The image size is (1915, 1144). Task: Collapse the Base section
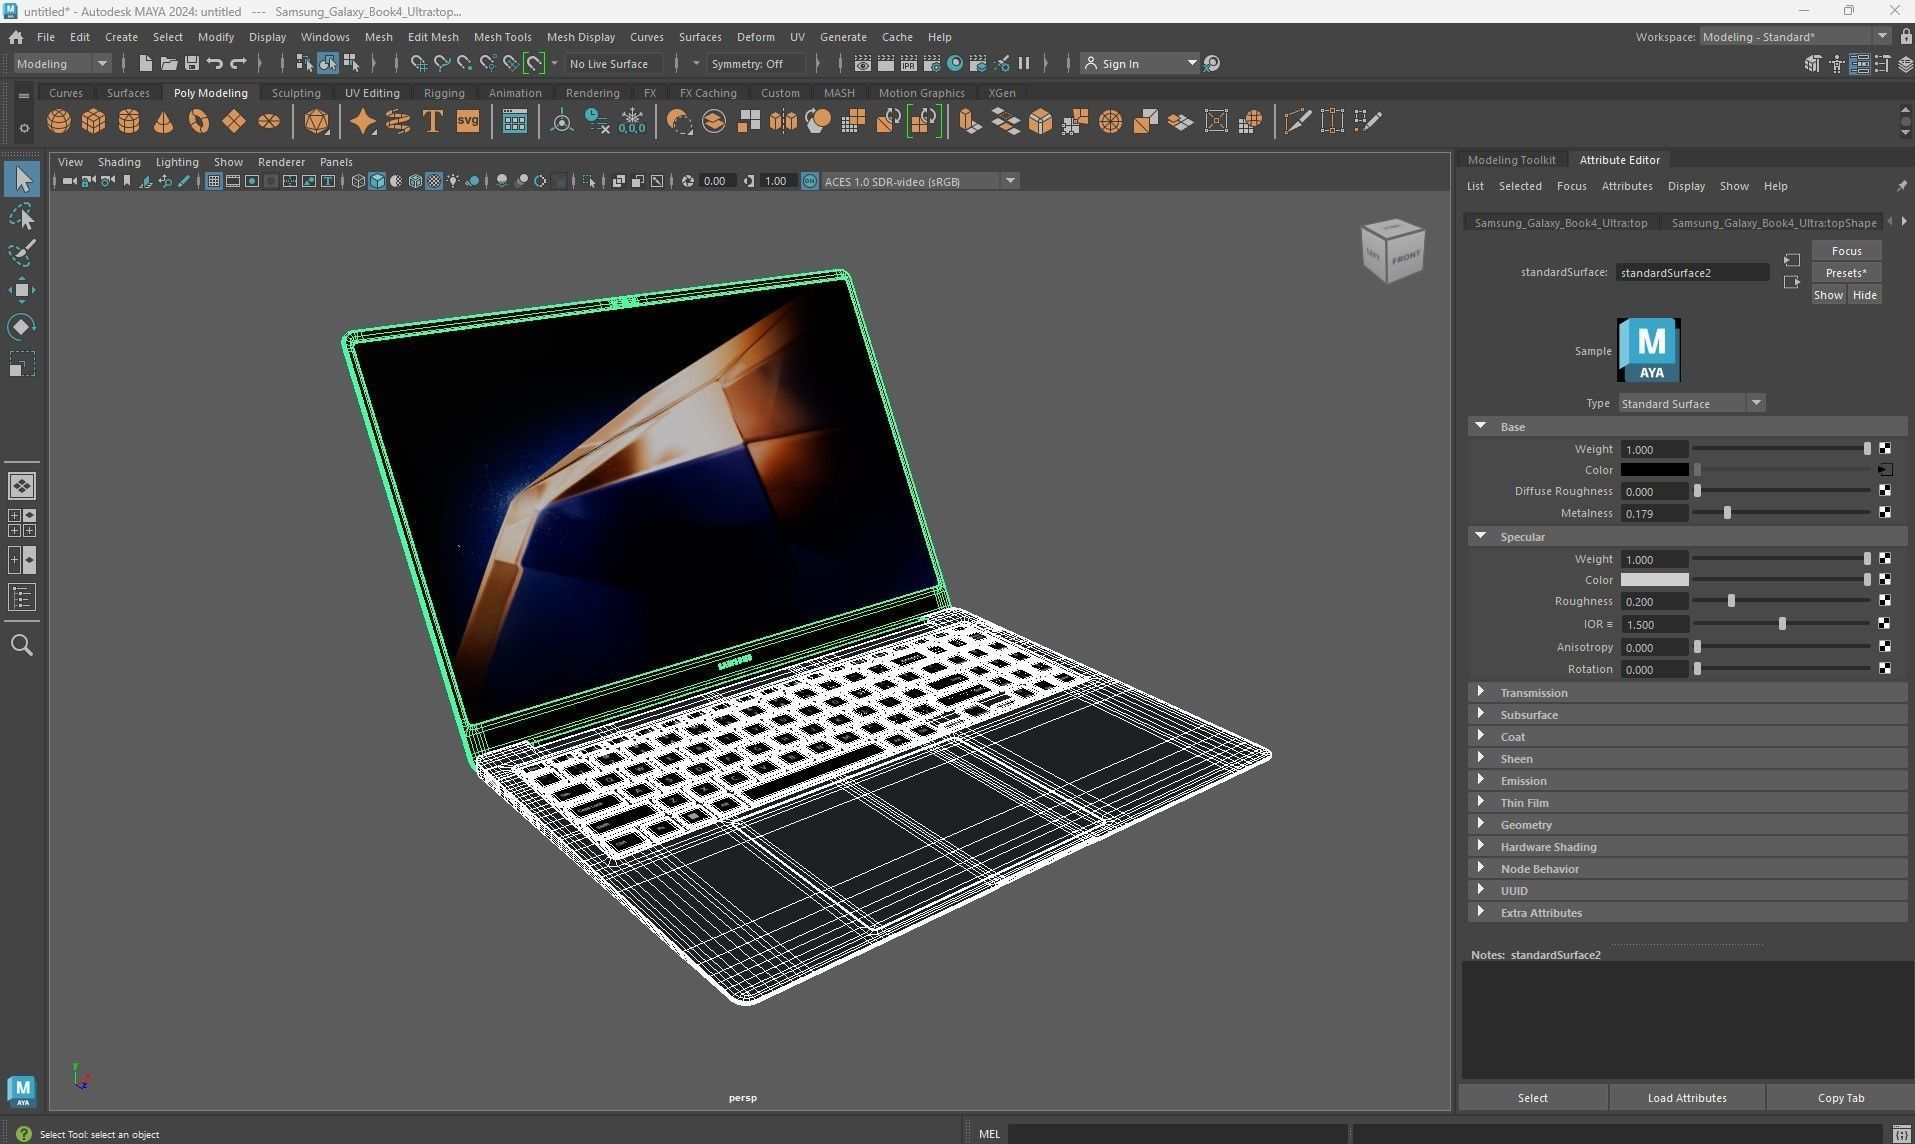coord(1481,426)
